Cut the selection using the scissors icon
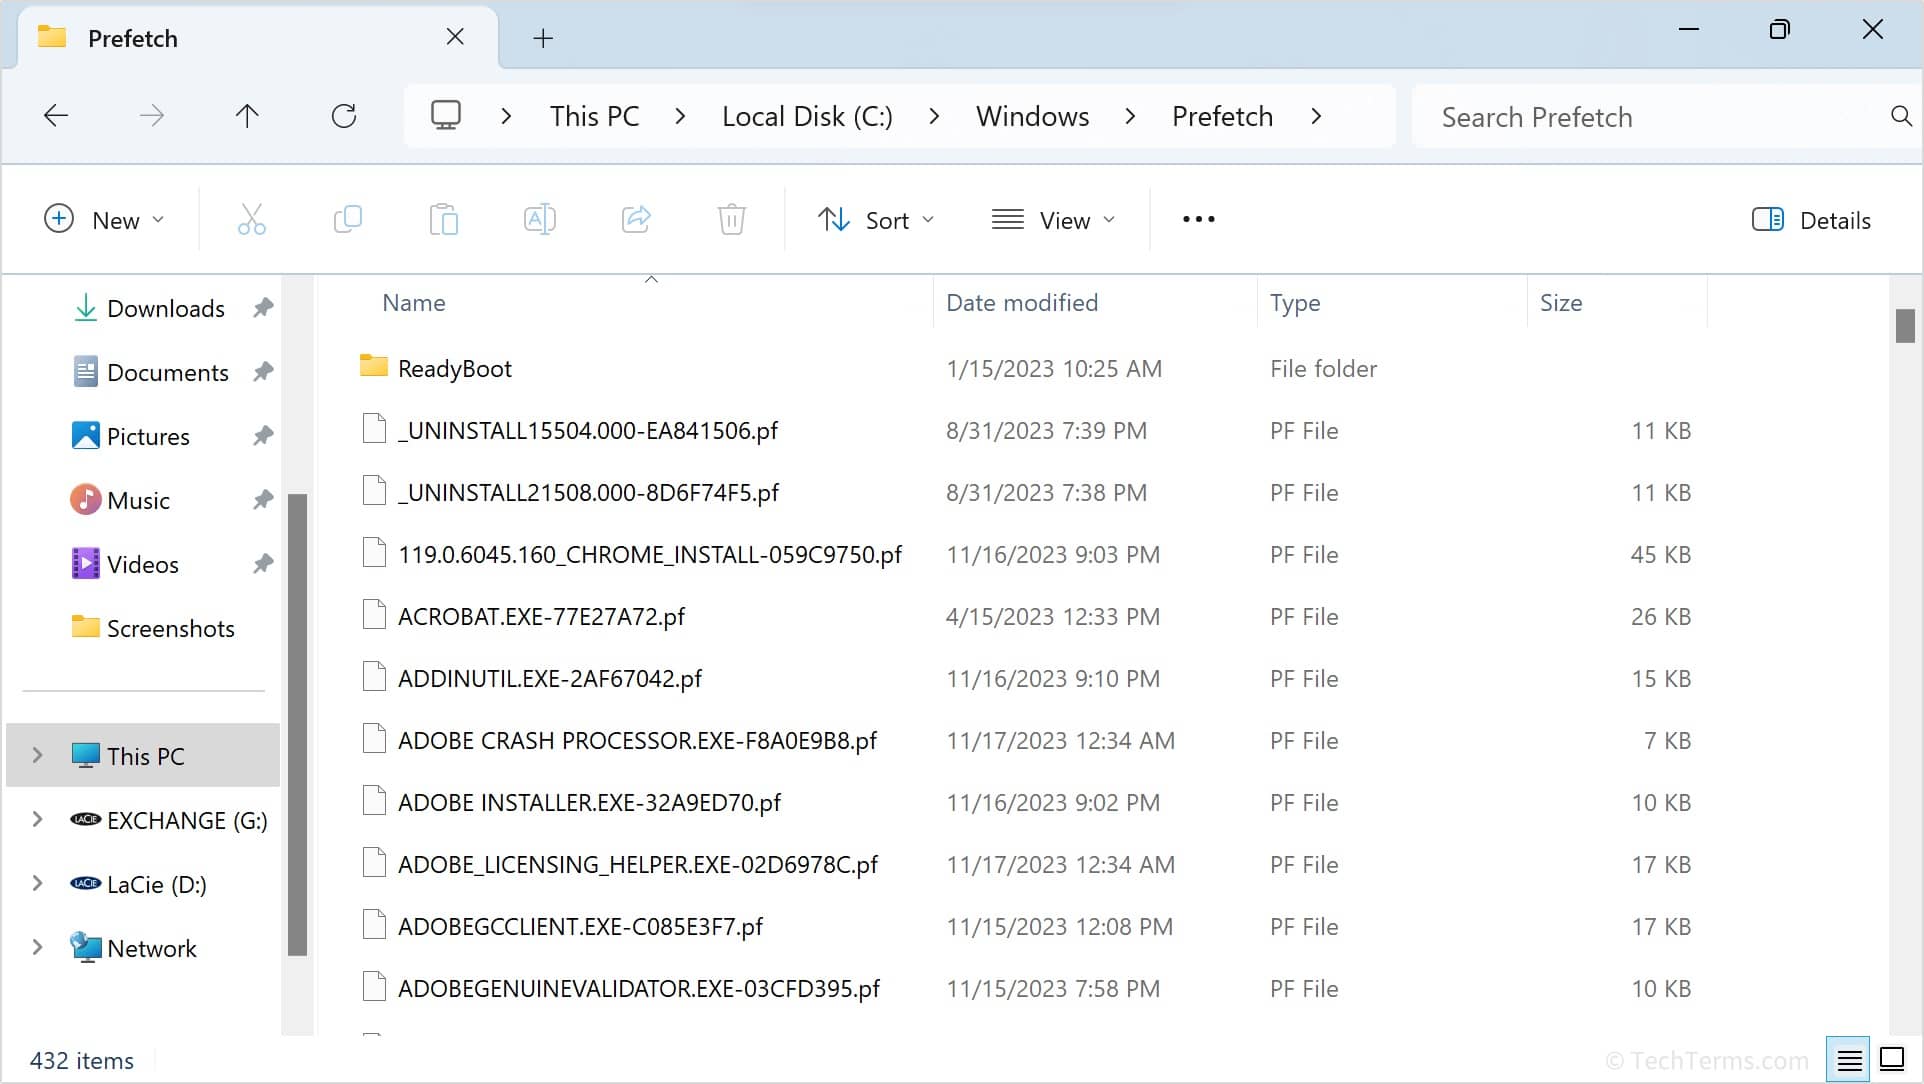 tap(251, 219)
